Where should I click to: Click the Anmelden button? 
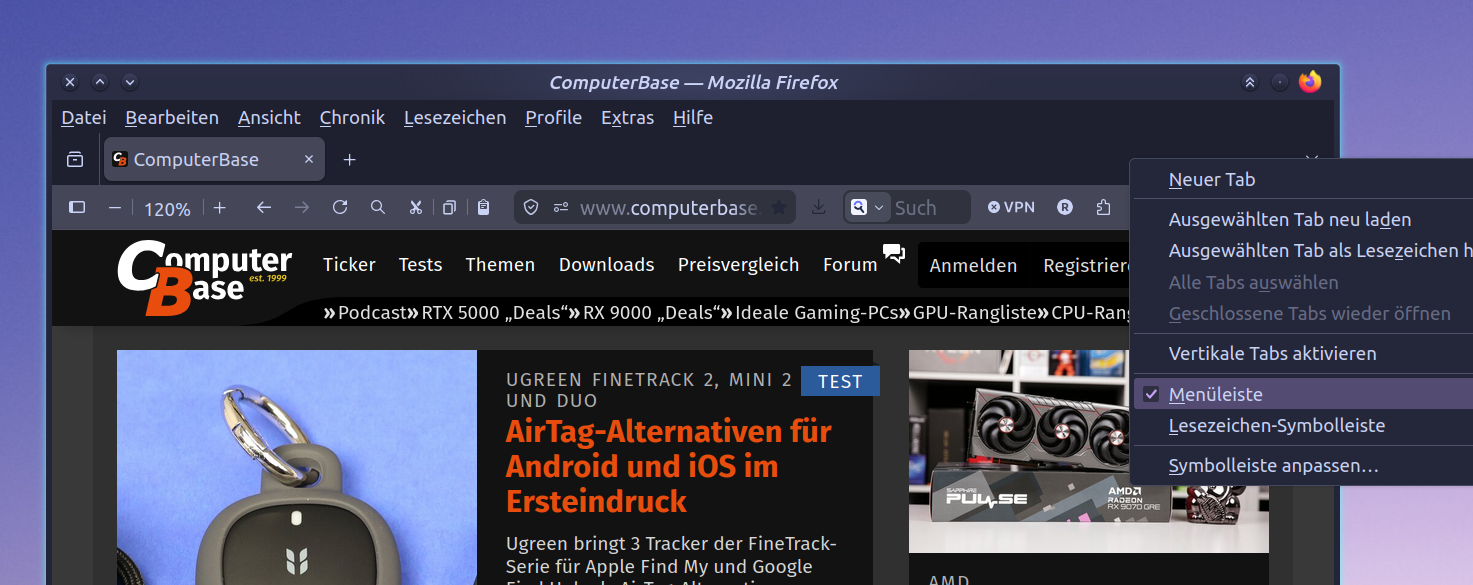point(973,266)
